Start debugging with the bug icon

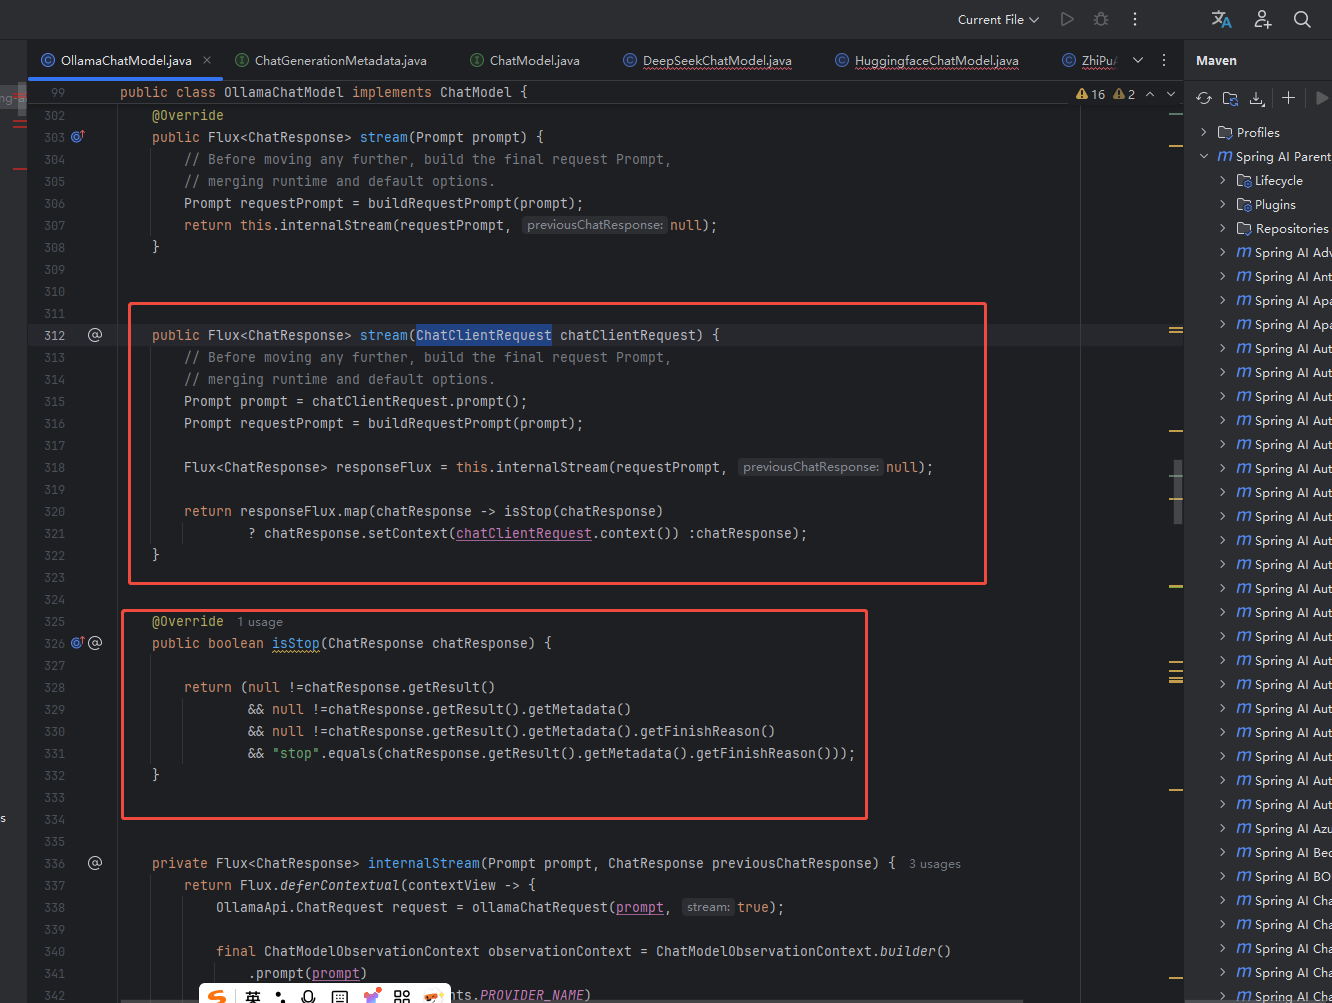[x=1101, y=19]
